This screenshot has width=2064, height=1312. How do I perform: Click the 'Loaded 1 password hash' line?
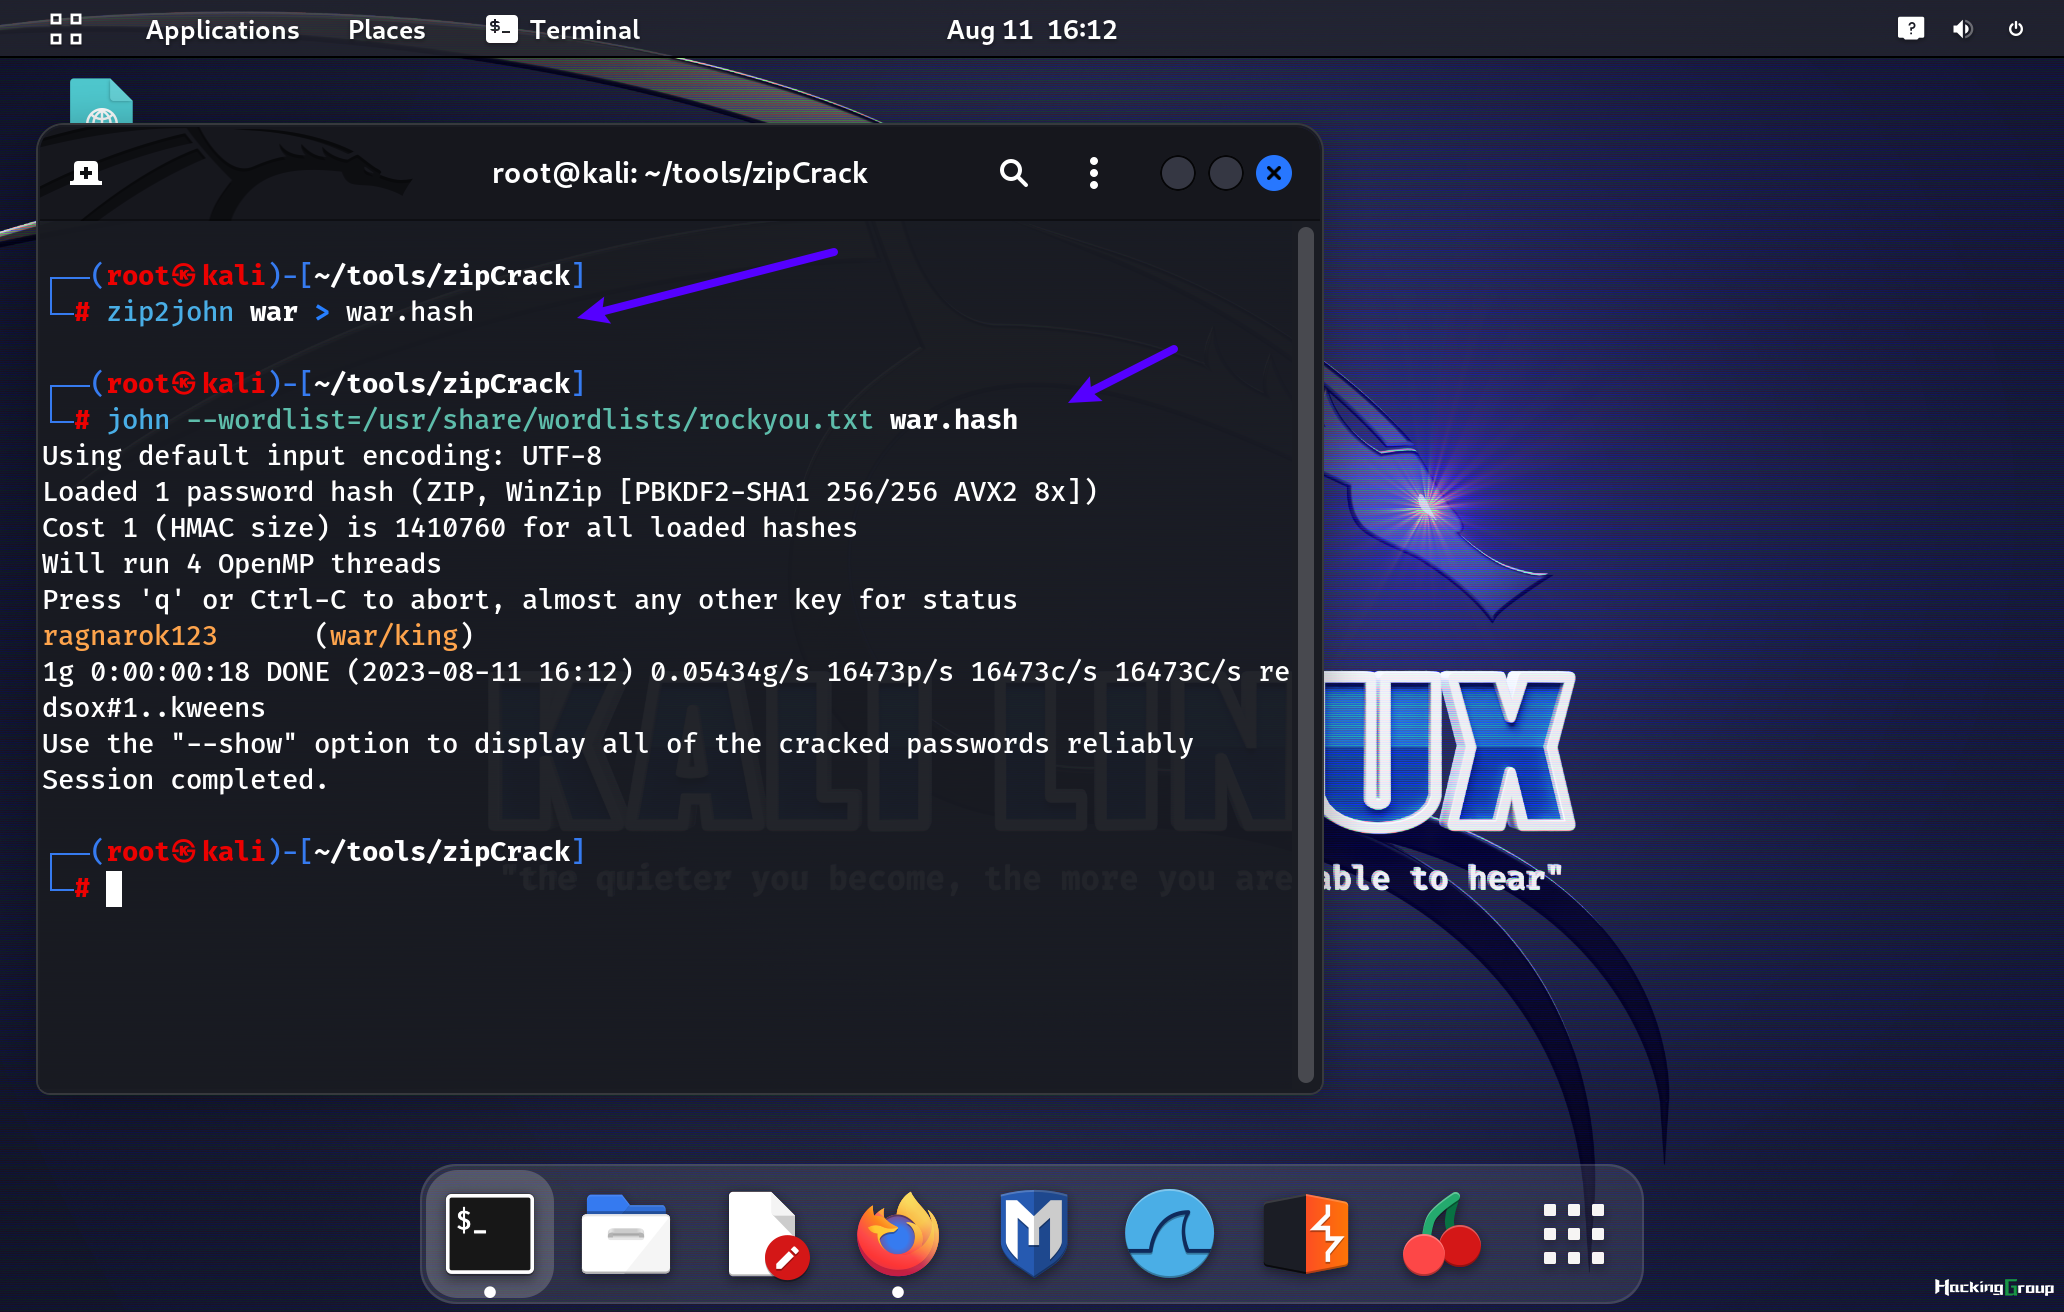570,492
